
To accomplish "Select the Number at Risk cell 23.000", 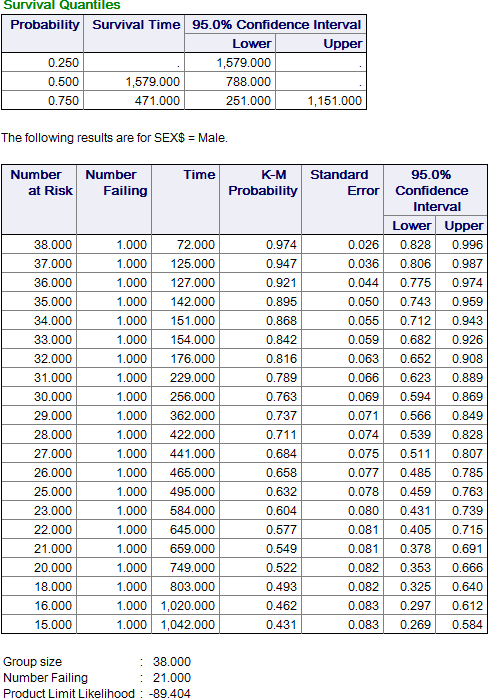I will [x=53, y=511].
